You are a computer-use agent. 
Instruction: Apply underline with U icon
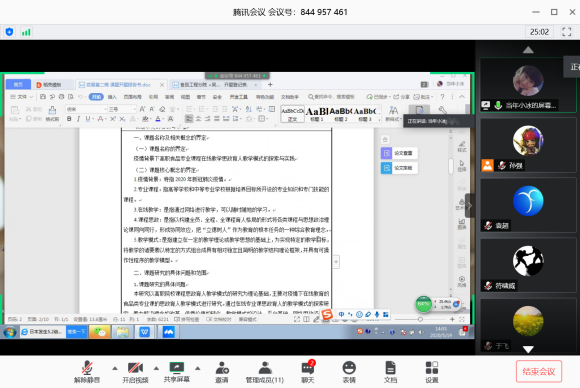point(88,119)
